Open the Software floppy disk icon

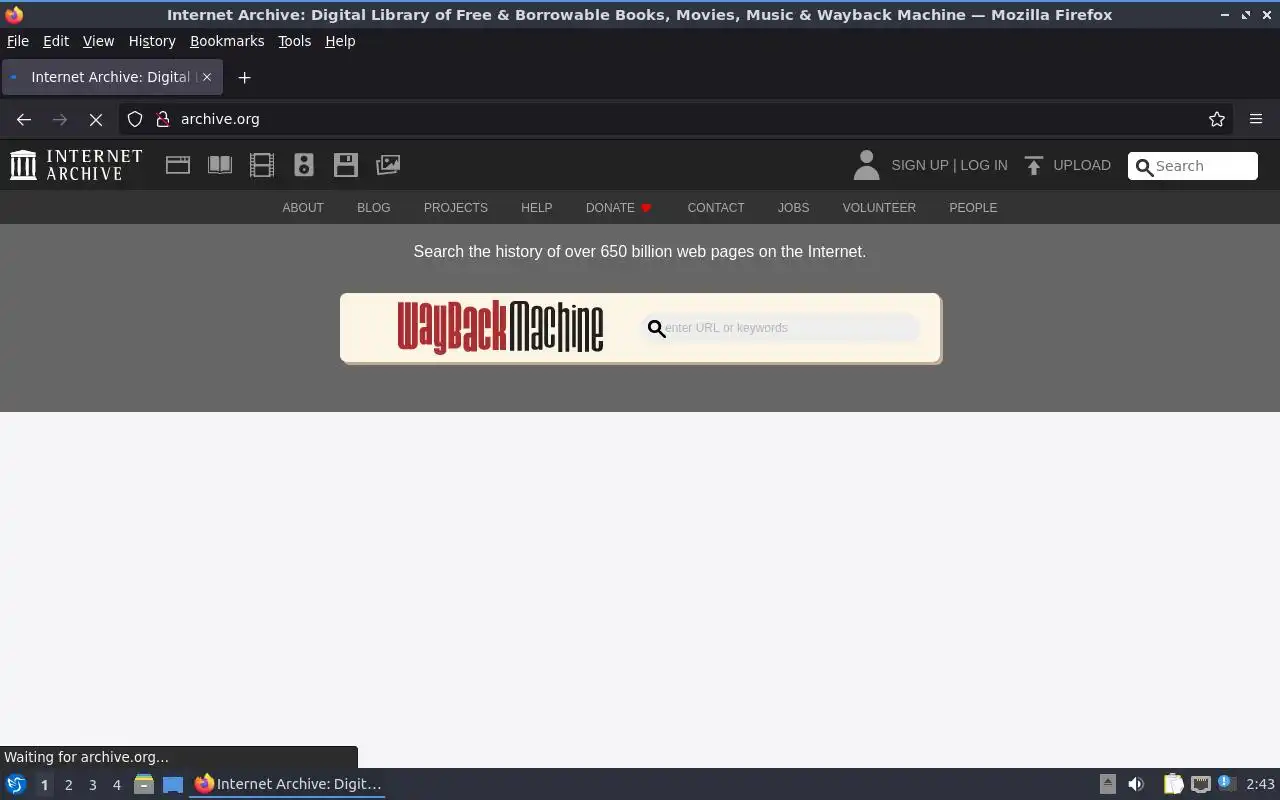point(346,165)
